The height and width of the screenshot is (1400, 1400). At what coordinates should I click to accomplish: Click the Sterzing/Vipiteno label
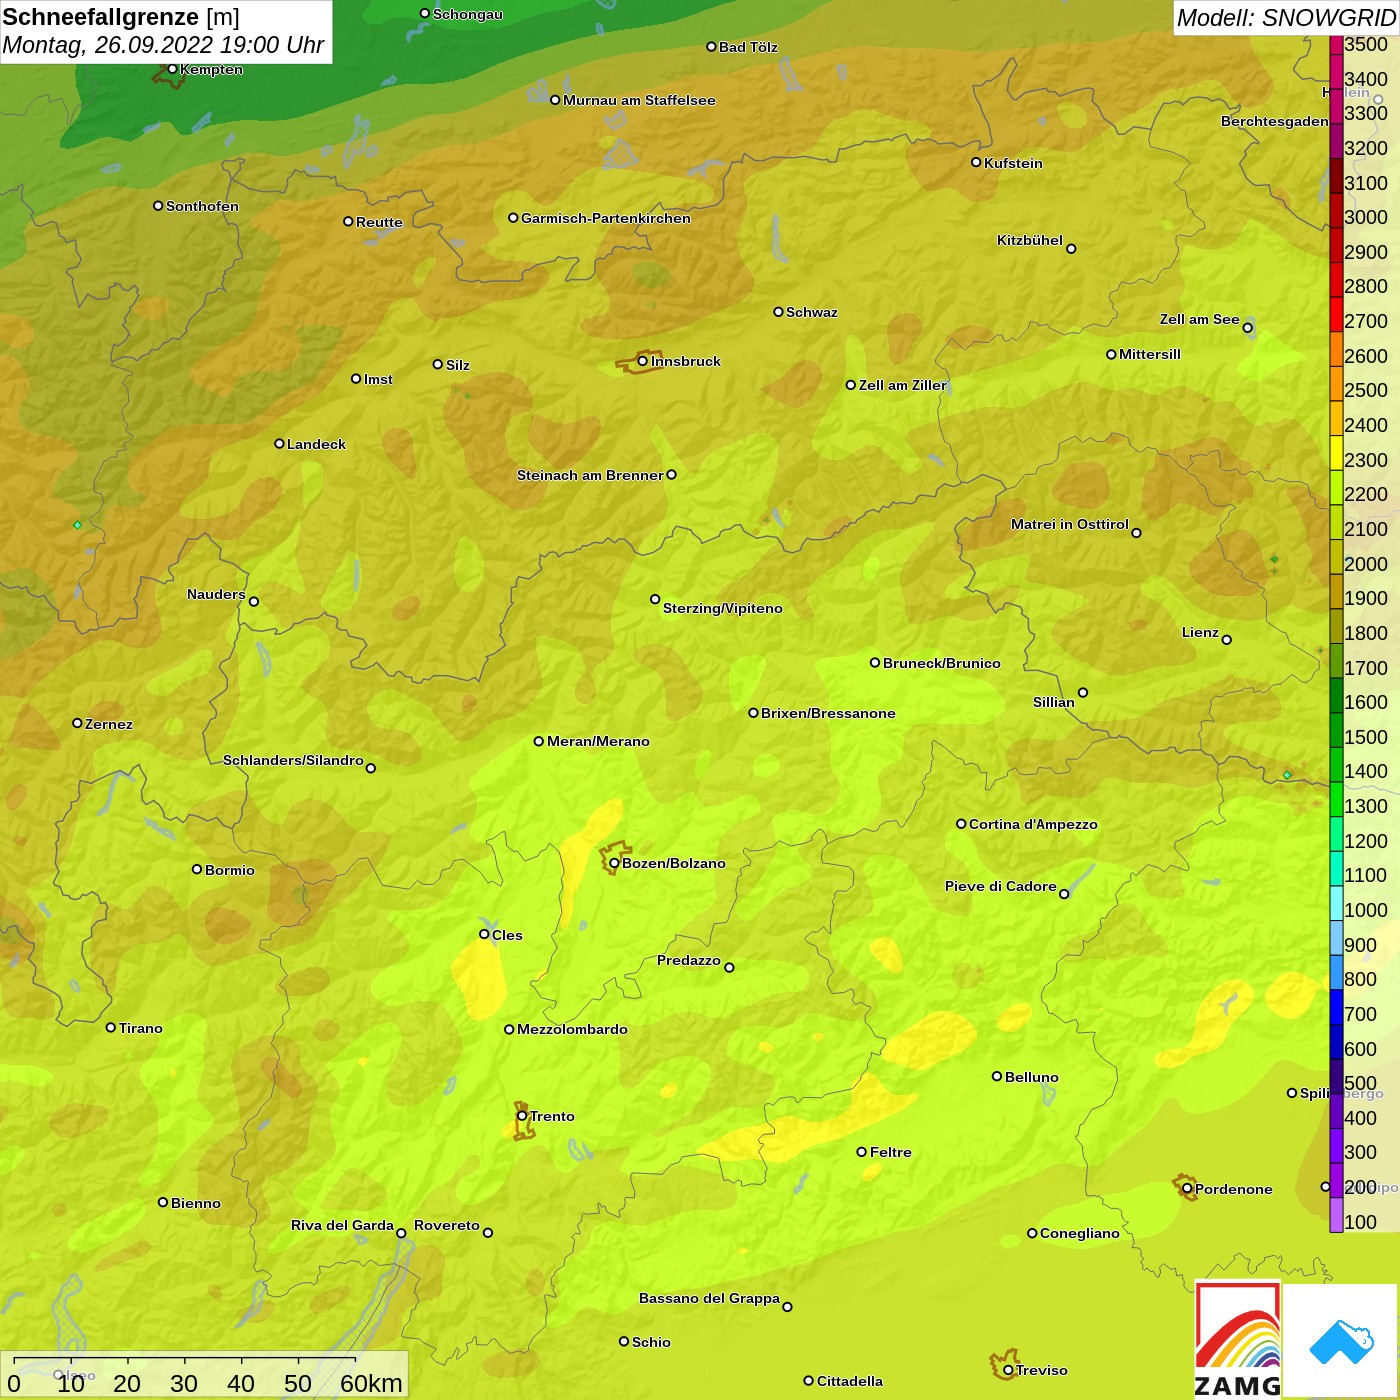723,608
